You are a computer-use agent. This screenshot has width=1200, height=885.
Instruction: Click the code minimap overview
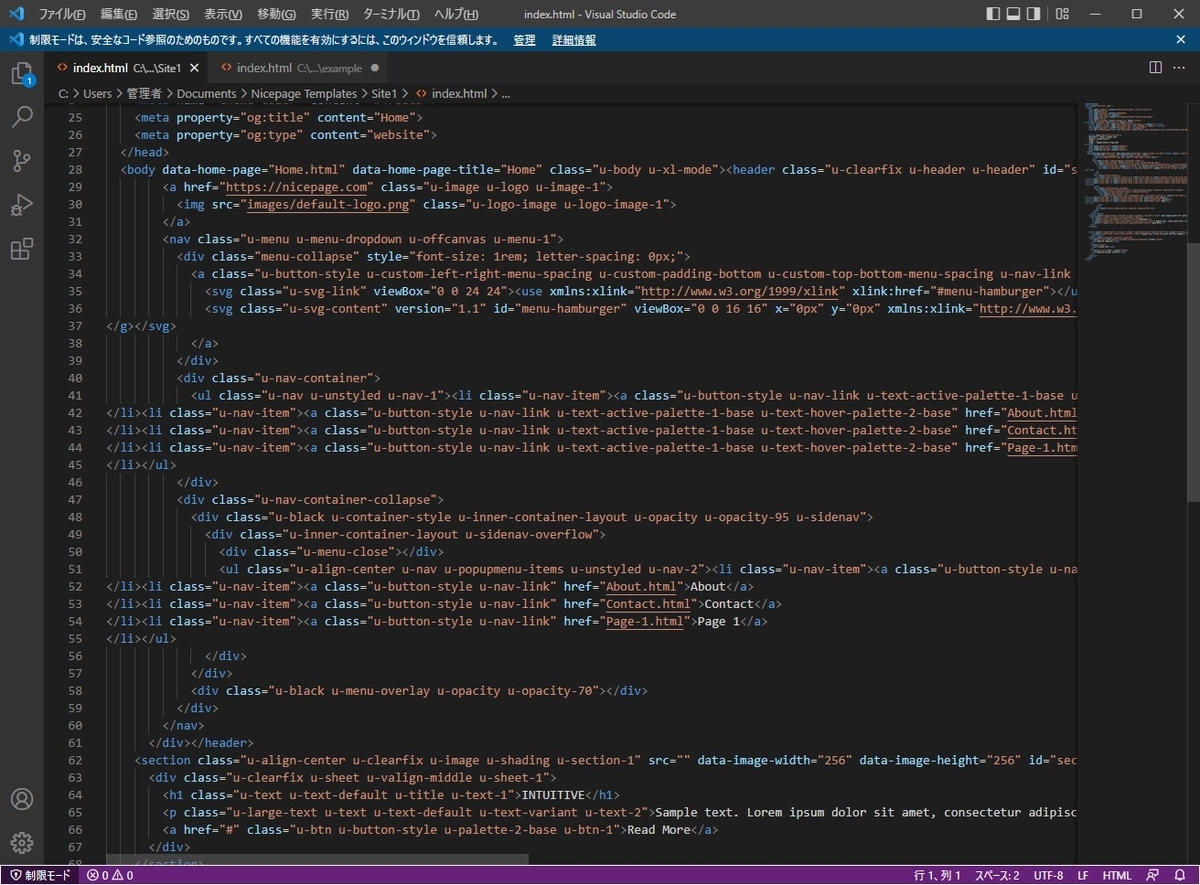(x=1133, y=180)
